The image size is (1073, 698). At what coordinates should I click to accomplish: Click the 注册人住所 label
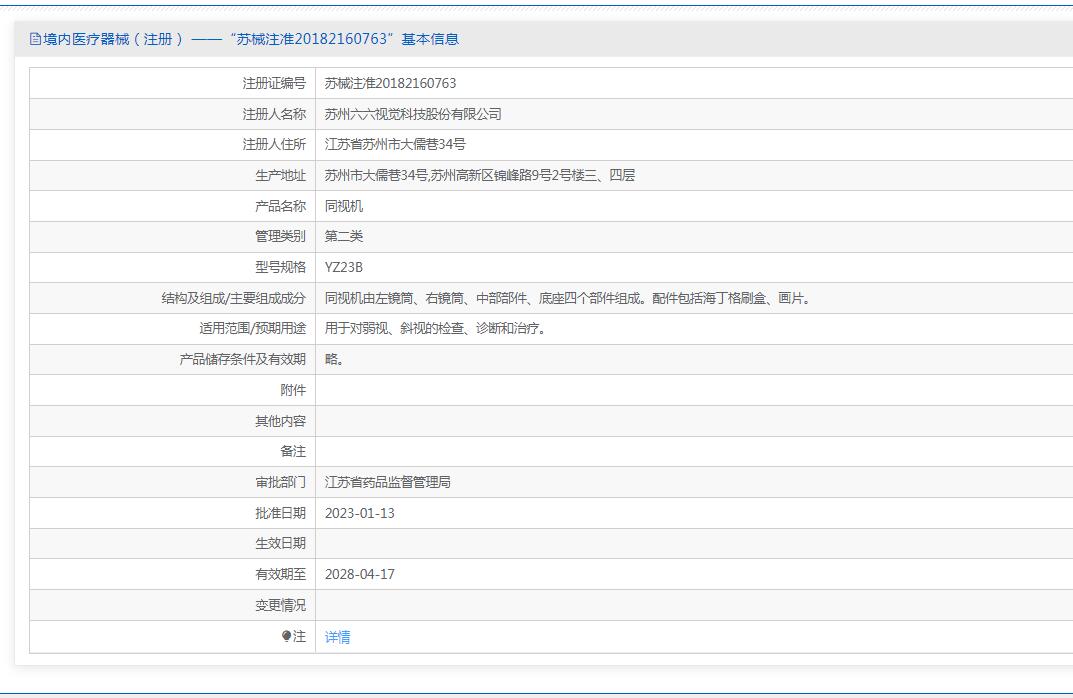pos(274,144)
